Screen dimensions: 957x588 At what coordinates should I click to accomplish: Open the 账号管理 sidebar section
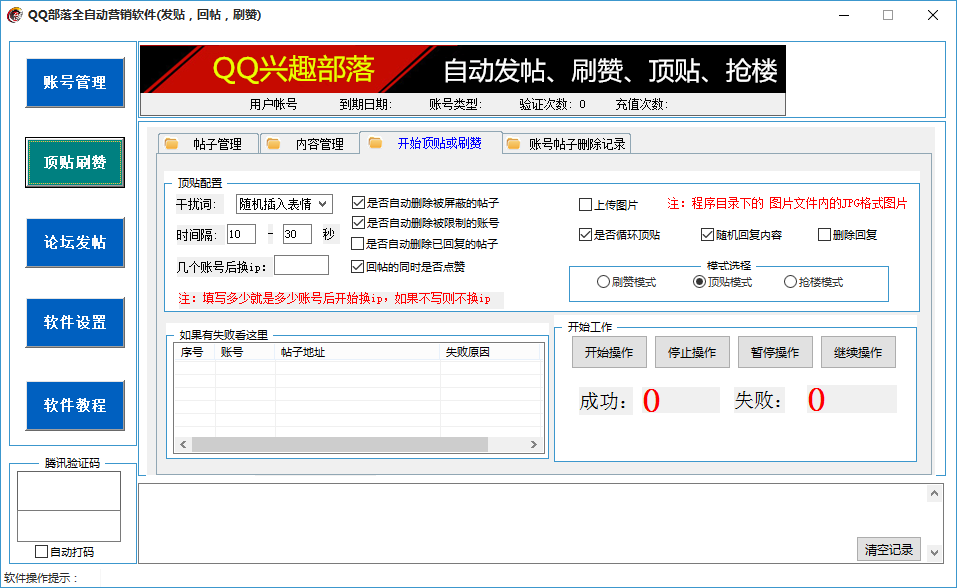(75, 82)
